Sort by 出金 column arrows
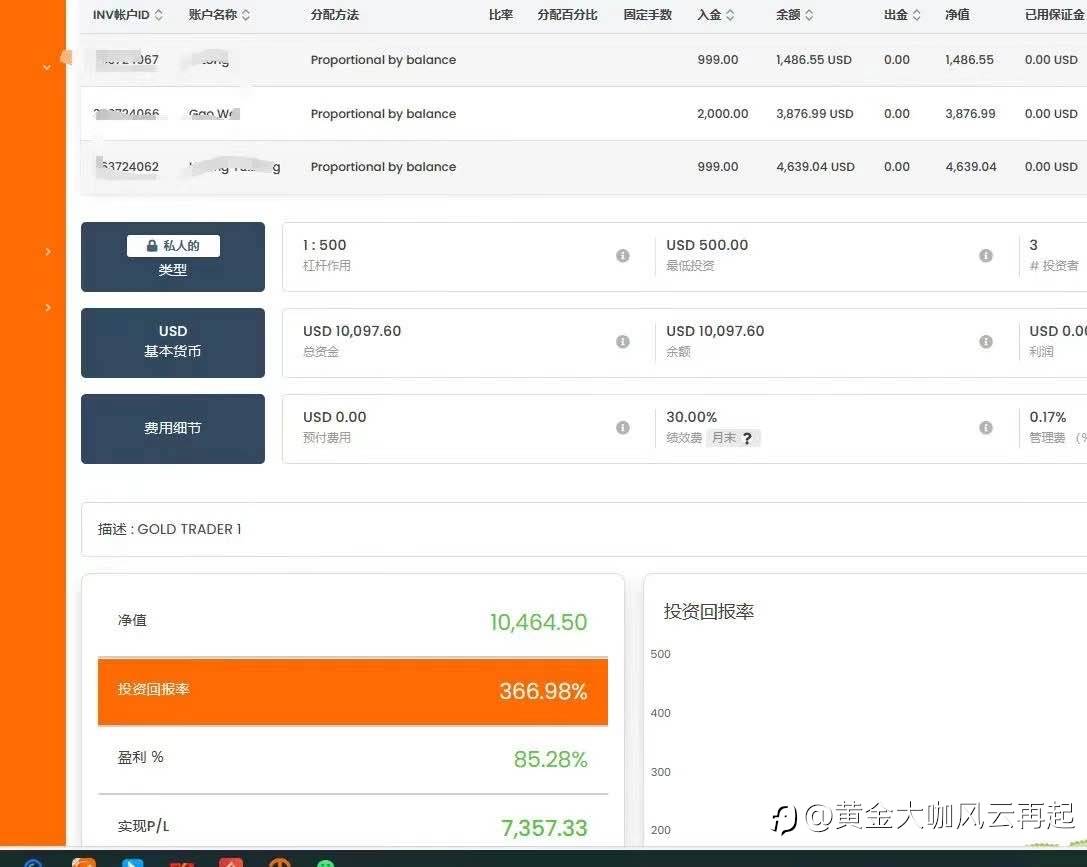 click(916, 15)
